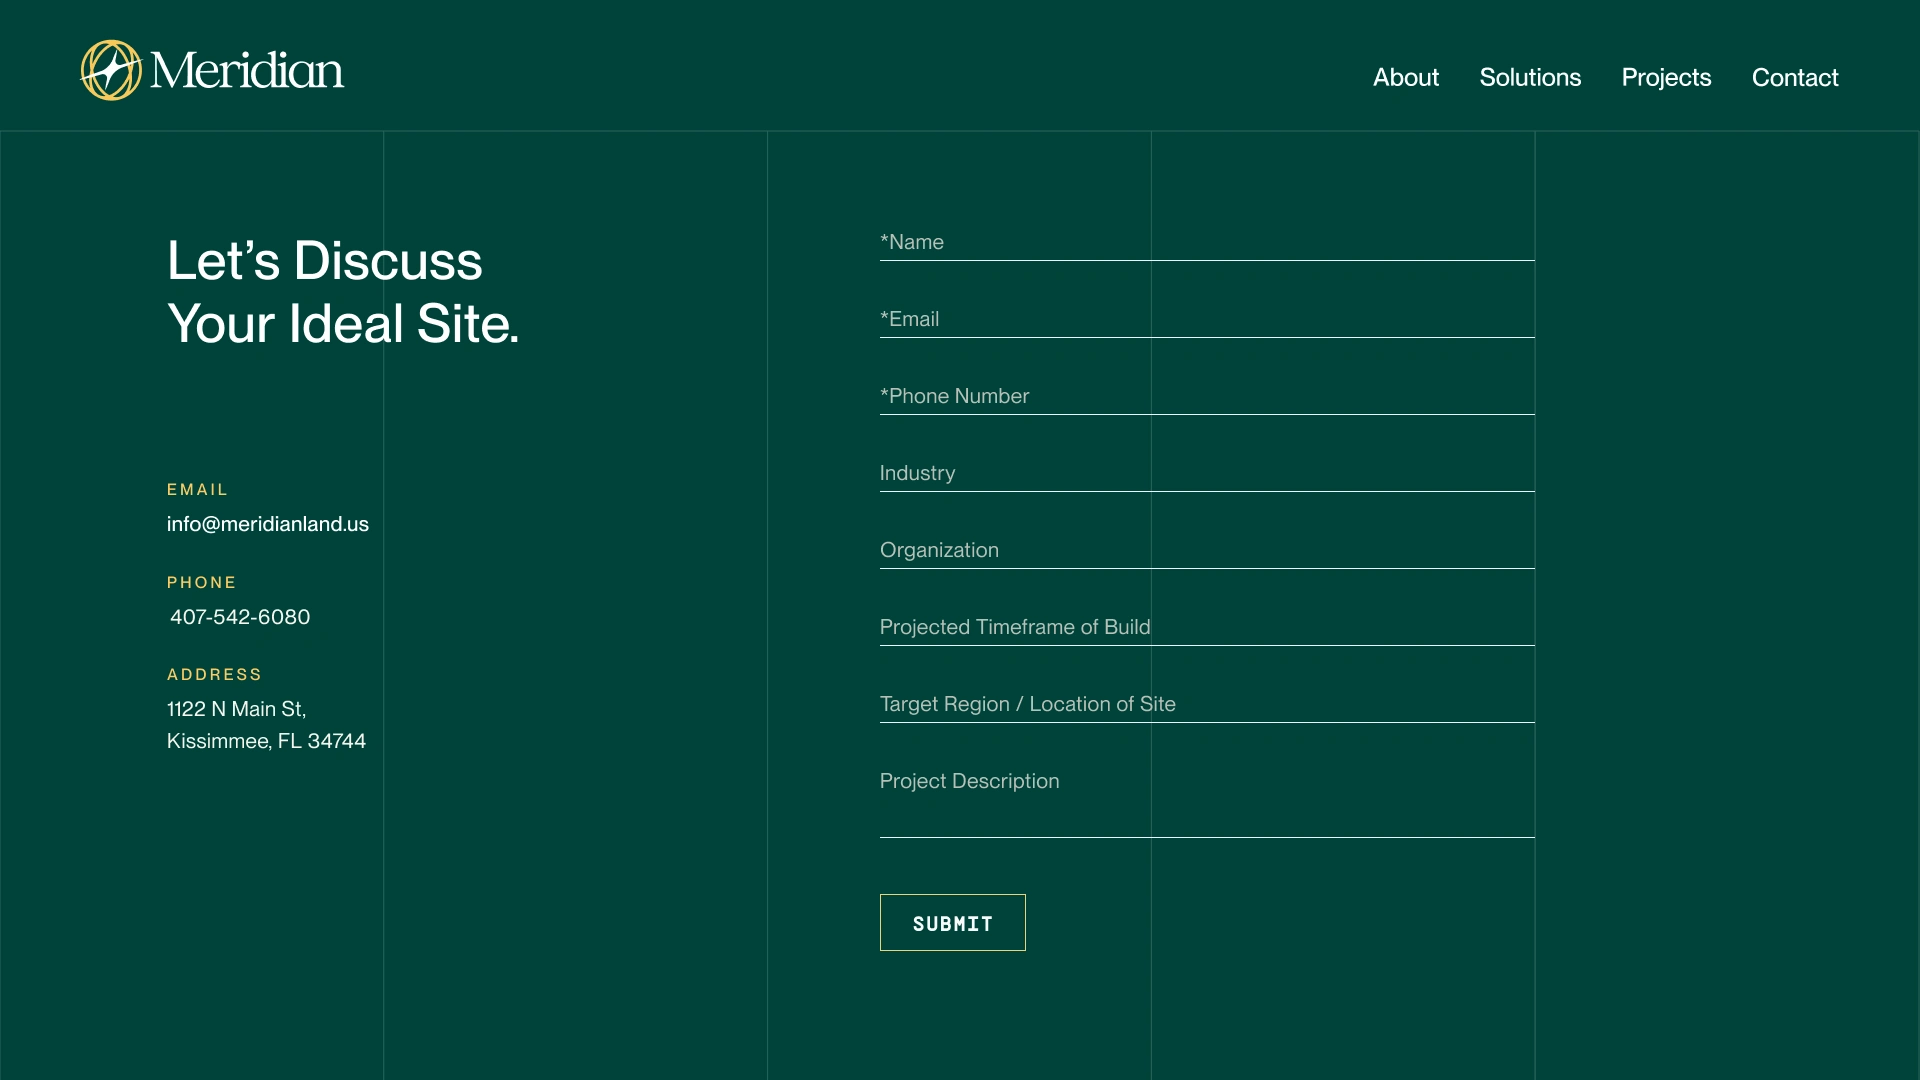Focus the Name input field

1206,243
